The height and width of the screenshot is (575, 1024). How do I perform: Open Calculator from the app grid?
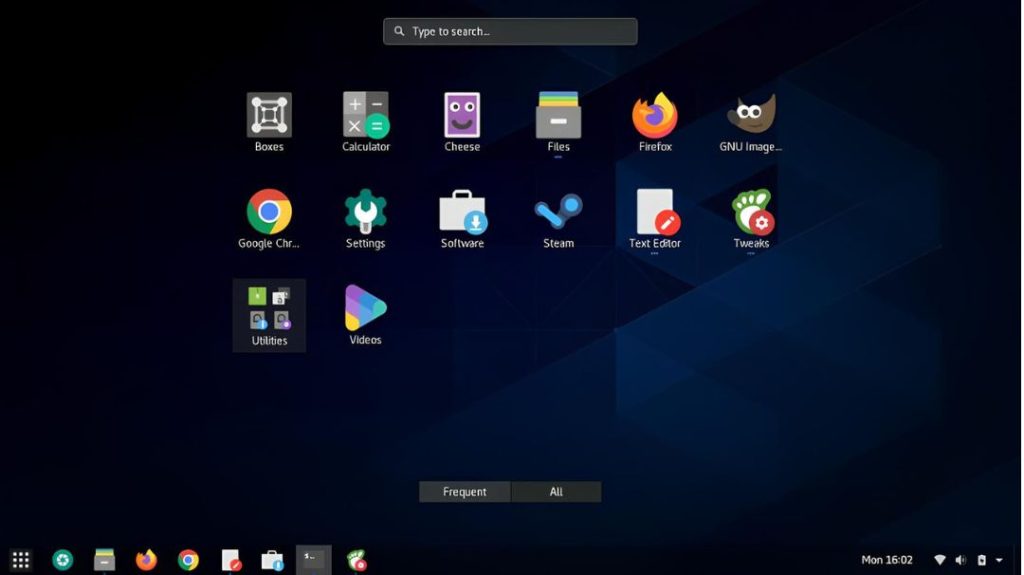pos(366,122)
